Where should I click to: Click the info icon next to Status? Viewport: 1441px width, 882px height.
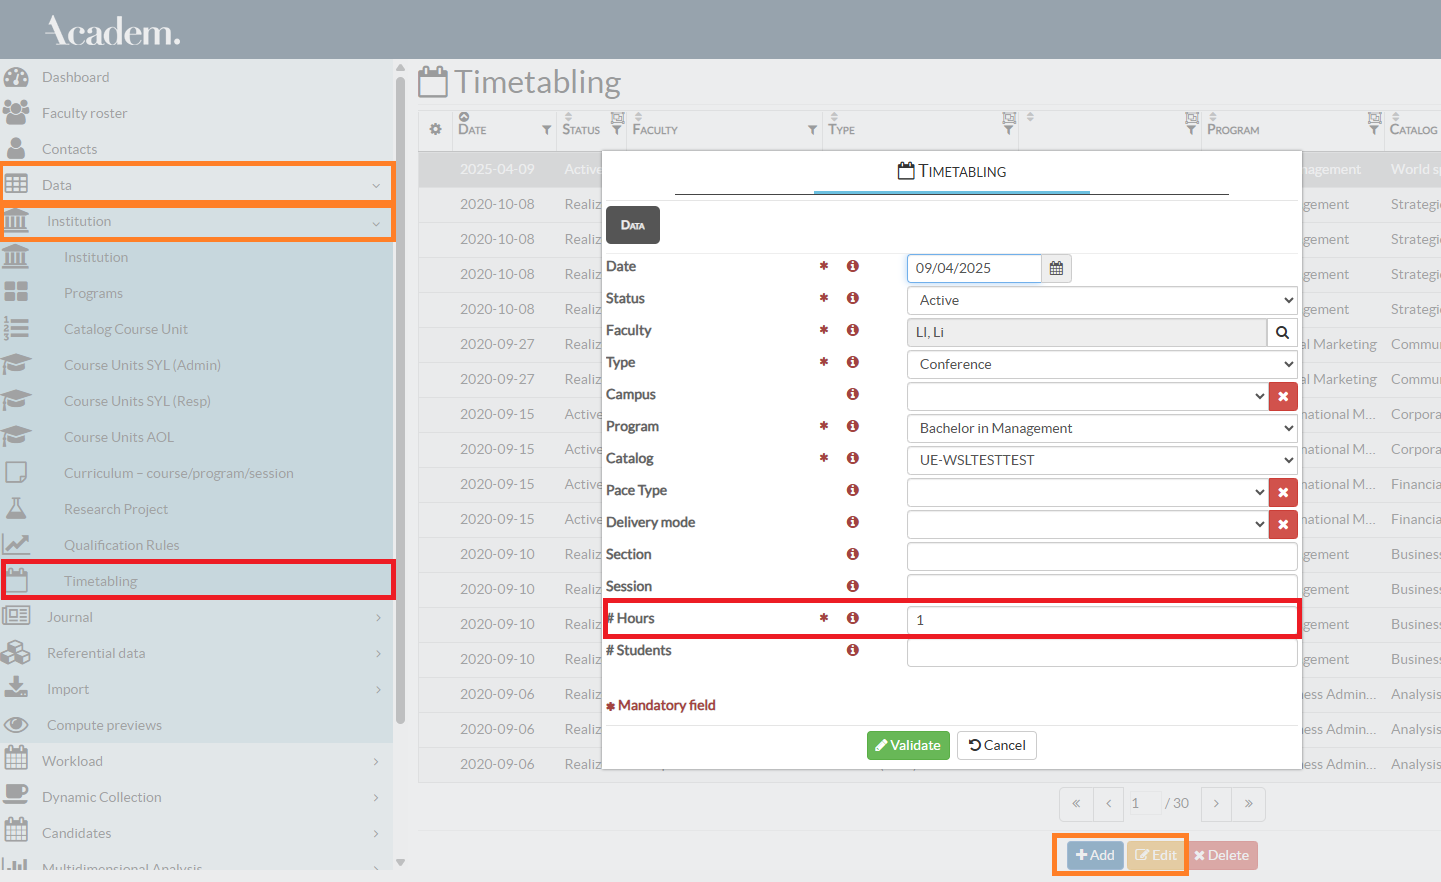pos(853,298)
